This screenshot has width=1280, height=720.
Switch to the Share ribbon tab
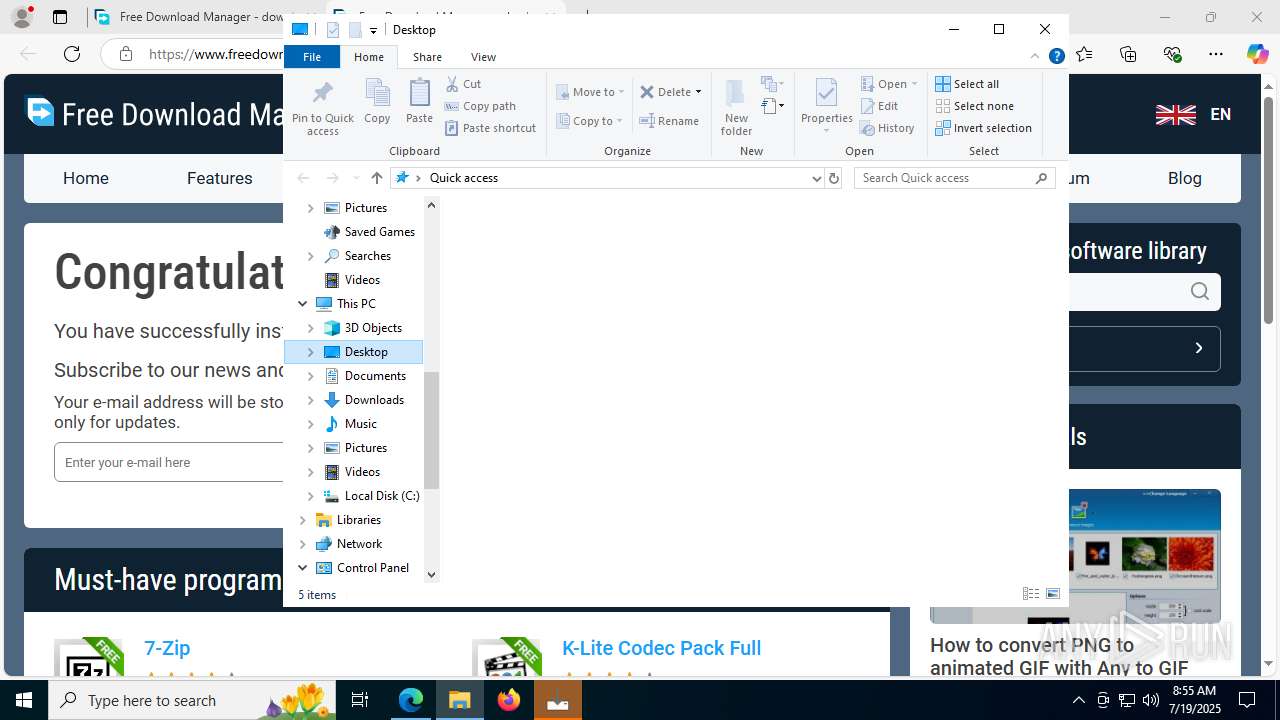[x=427, y=57]
